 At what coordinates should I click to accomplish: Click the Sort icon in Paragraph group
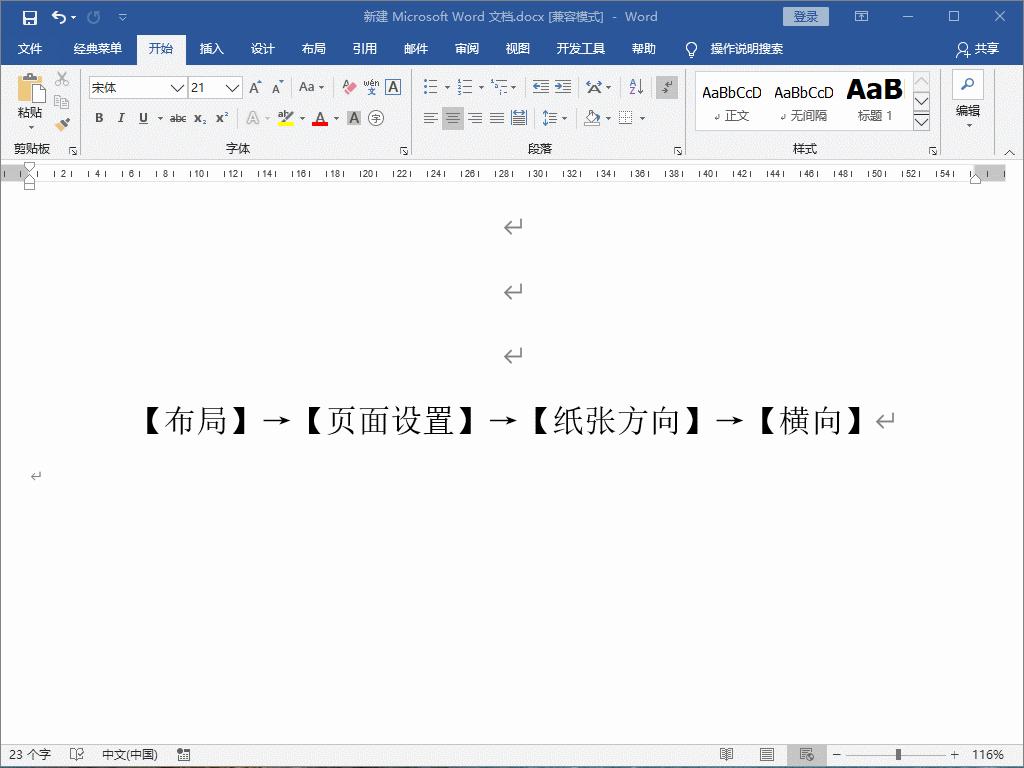click(635, 87)
